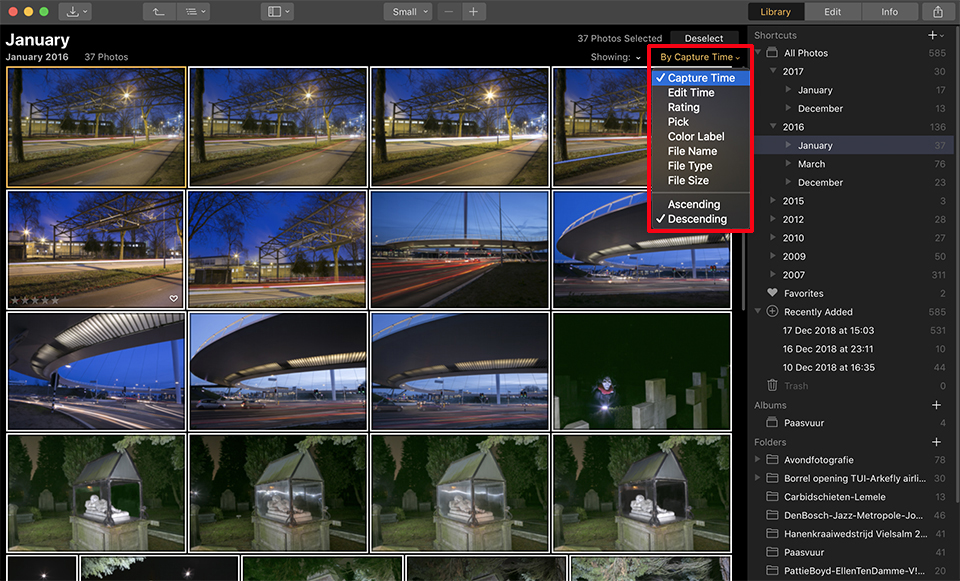This screenshot has width=960, height=581.
Task: Click the plus zoom in button
Action: (473, 12)
